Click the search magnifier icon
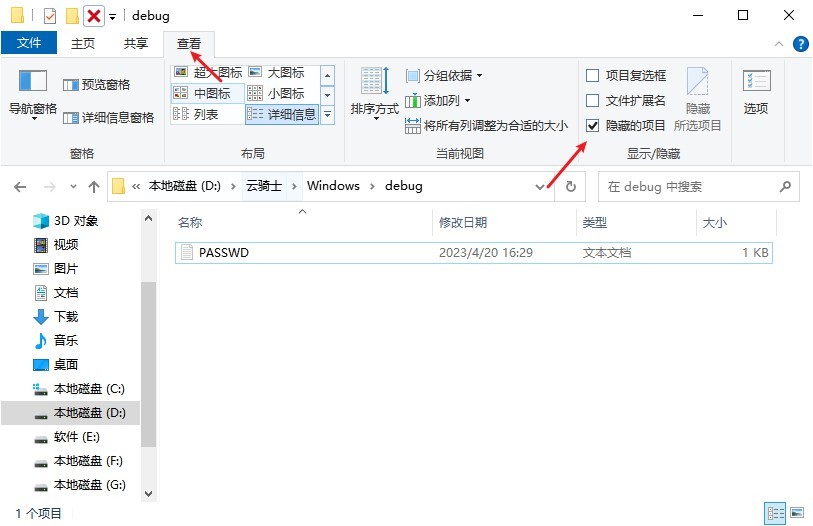Viewport: 813px width, 526px height. pyautogui.click(x=786, y=186)
